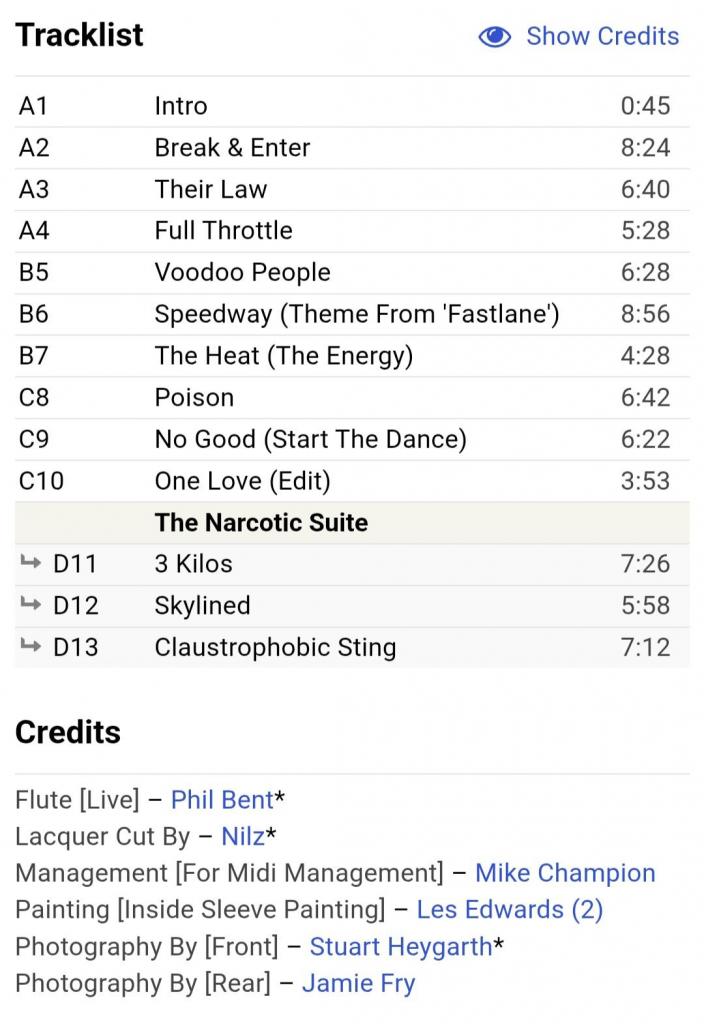Click the arrow icon before D12
The height and width of the screenshot is (1024, 704).
tap(30, 605)
